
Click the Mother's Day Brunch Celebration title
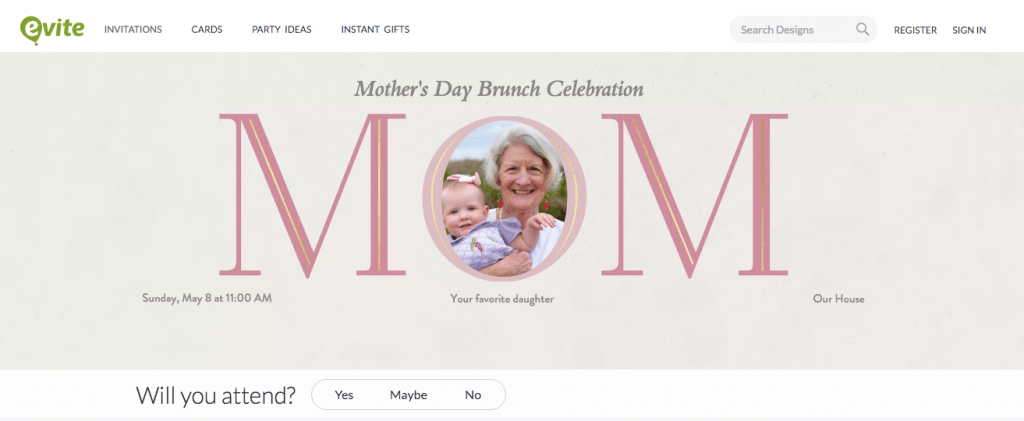point(498,89)
